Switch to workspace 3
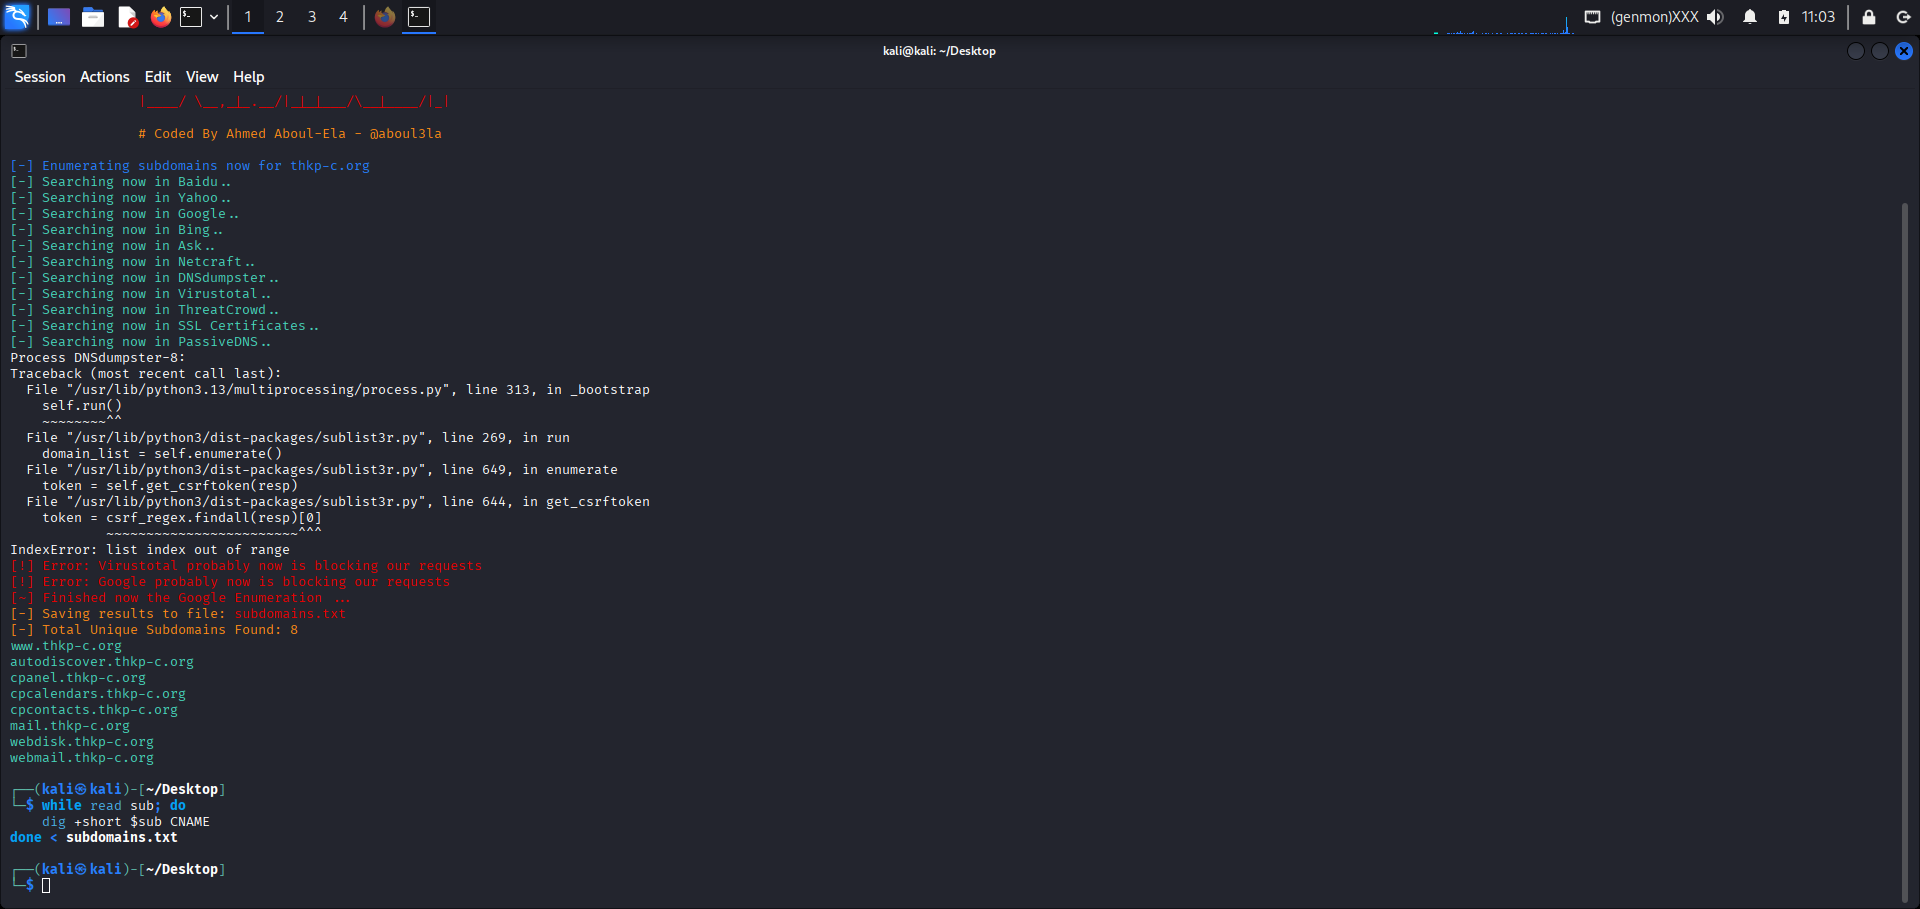This screenshot has height=909, width=1920. pyautogui.click(x=312, y=17)
